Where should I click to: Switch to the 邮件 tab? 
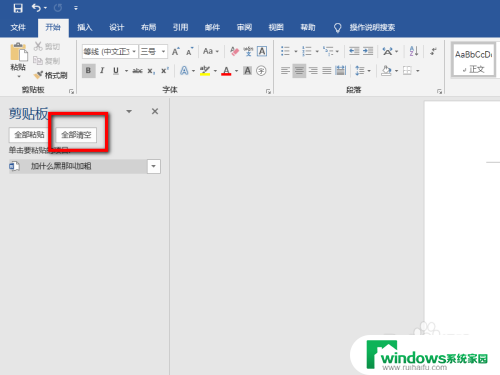point(212,27)
